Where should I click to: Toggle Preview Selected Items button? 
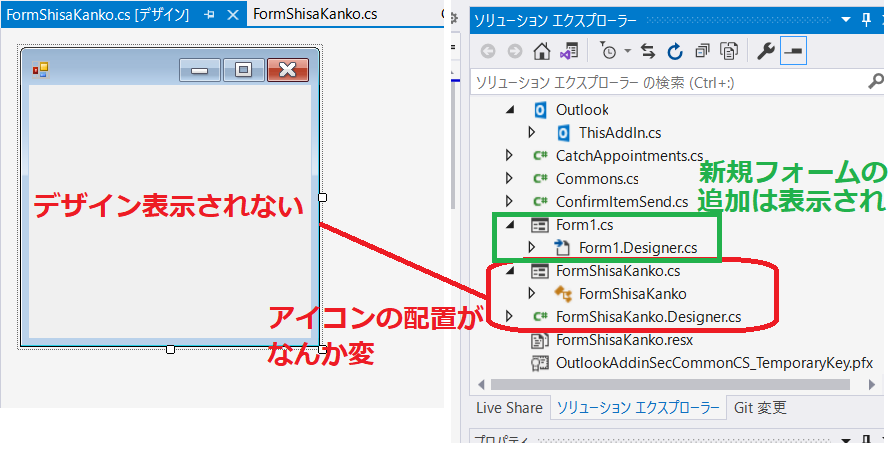point(794,51)
